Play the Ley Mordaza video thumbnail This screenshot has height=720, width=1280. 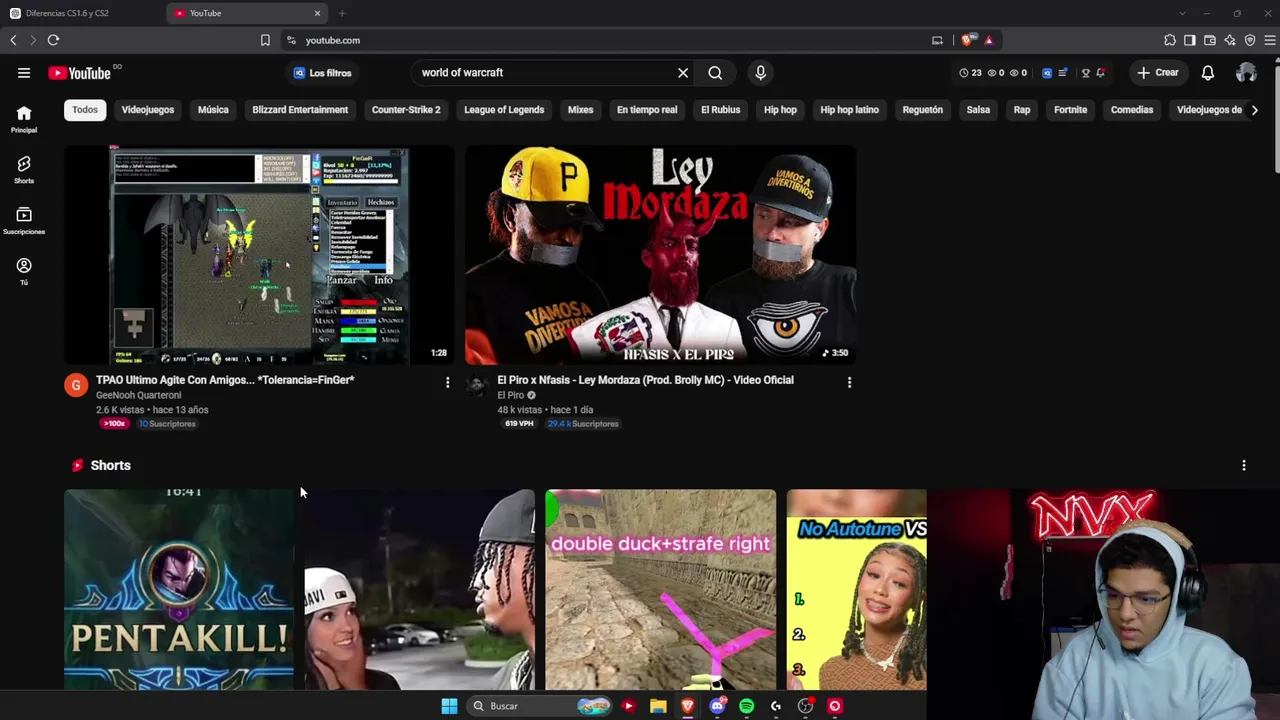(x=660, y=255)
